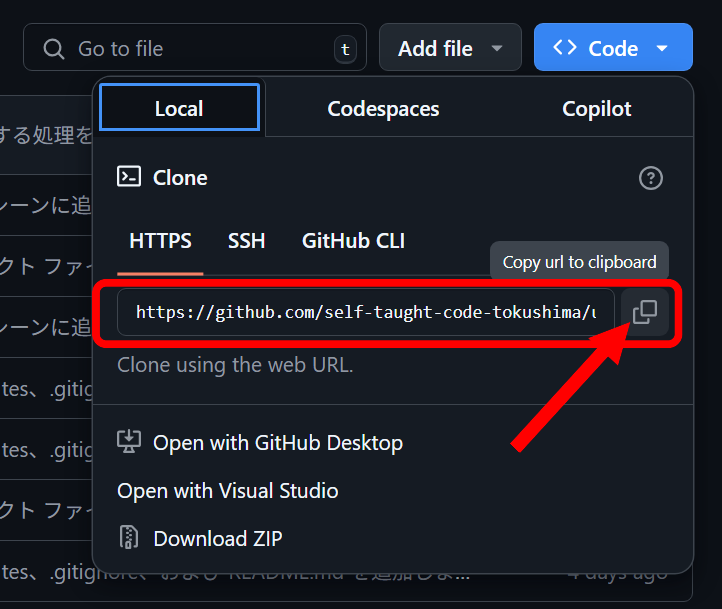Open the Clone help question mark icon
The height and width of the screenshot is (609, 722).
(x=651, y=178)
